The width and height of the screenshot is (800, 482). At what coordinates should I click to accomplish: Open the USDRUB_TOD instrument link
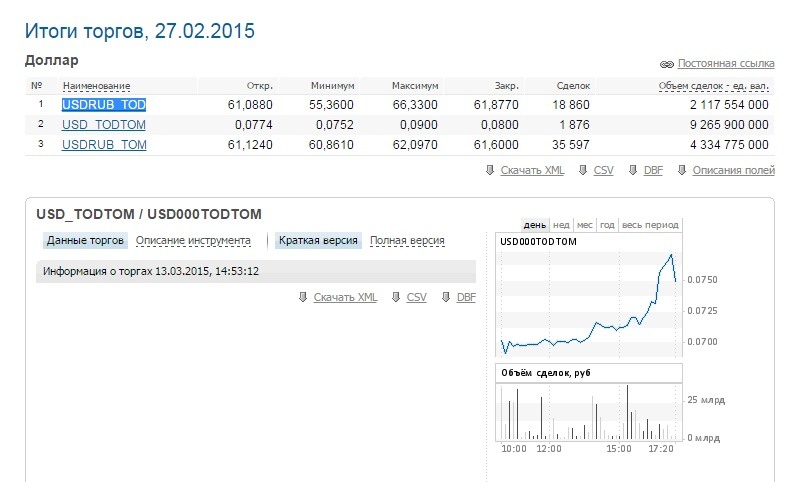104,104
